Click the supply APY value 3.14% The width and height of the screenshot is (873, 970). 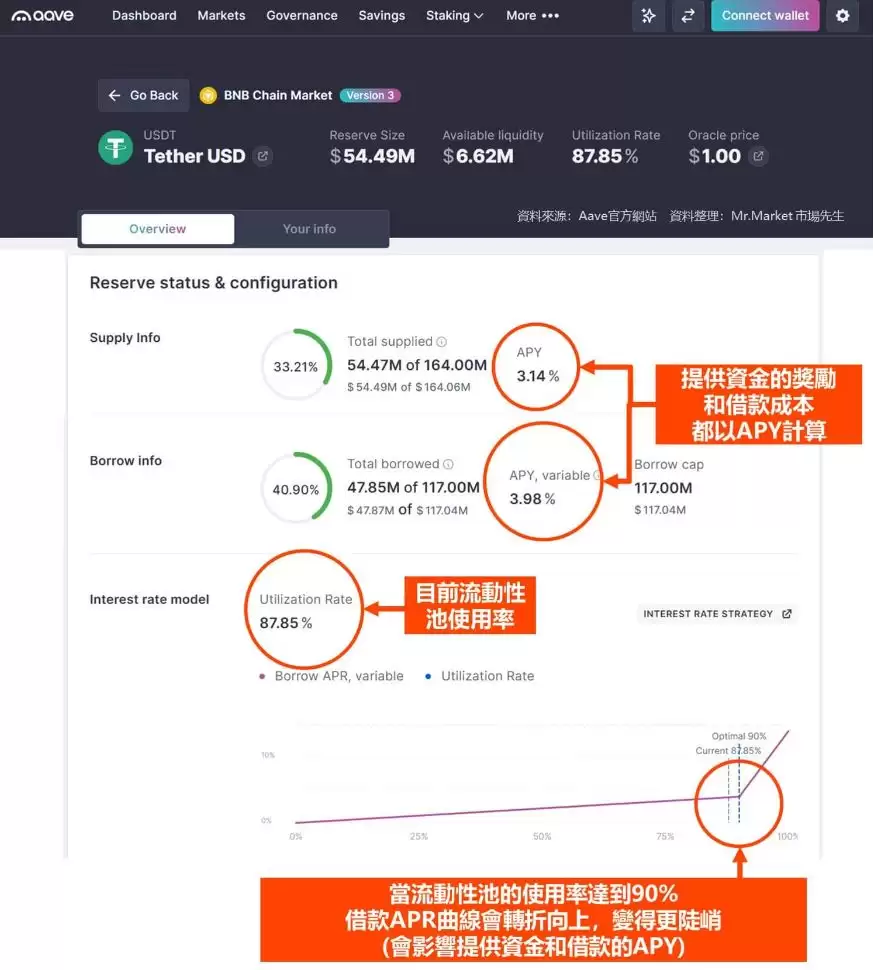[538, 376]
